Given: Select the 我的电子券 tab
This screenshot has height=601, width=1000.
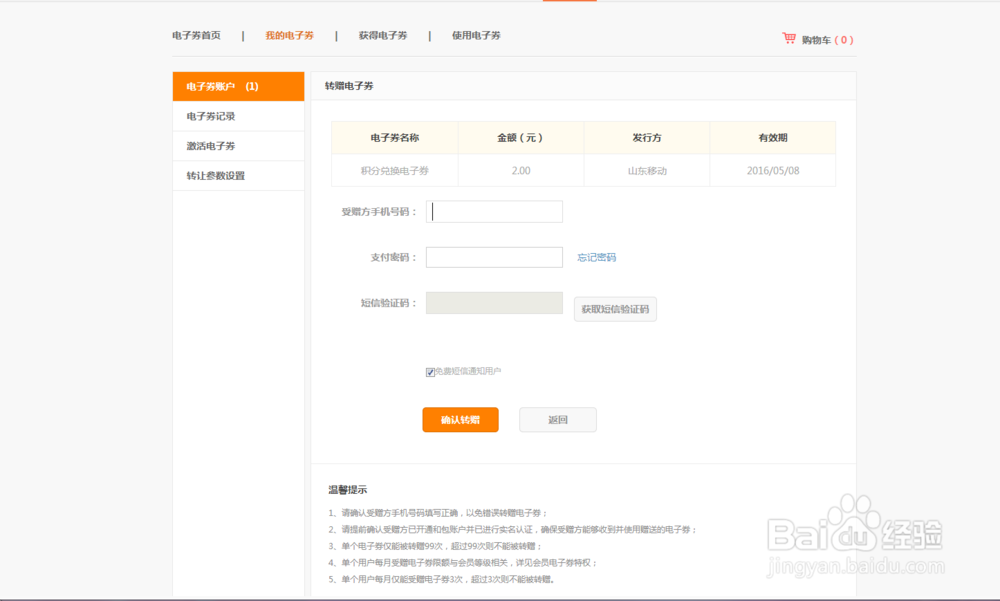Looking at the screenshot, I should tap(288, 34).
